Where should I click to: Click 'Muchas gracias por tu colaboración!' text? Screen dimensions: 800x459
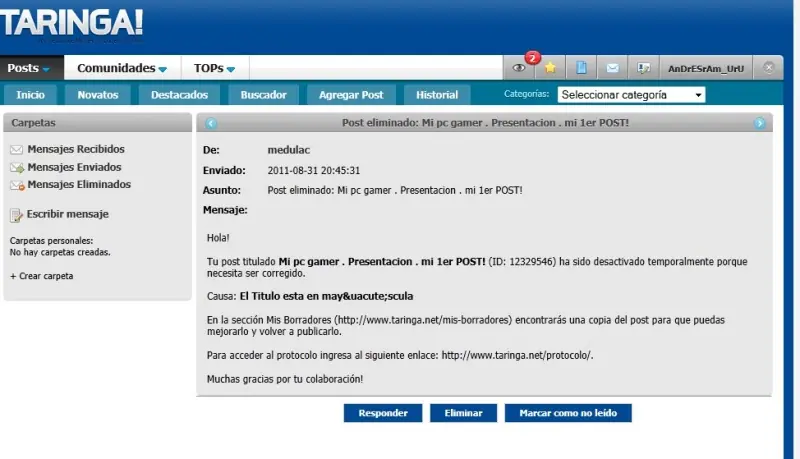(285, 379)
